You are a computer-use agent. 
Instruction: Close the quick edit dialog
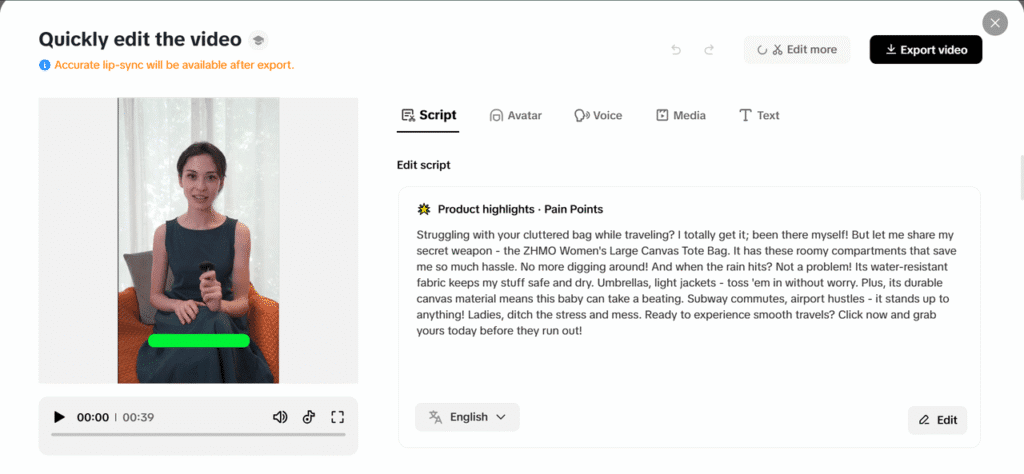[993, 22]
